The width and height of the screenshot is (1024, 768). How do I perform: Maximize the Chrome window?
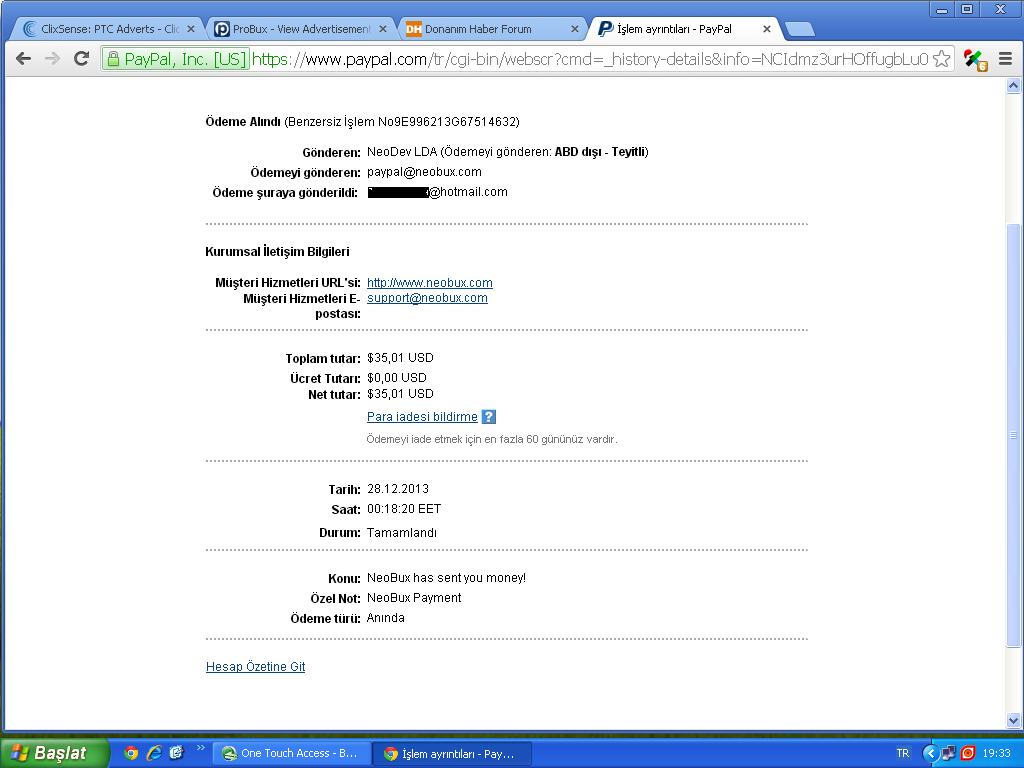point(967,9)
